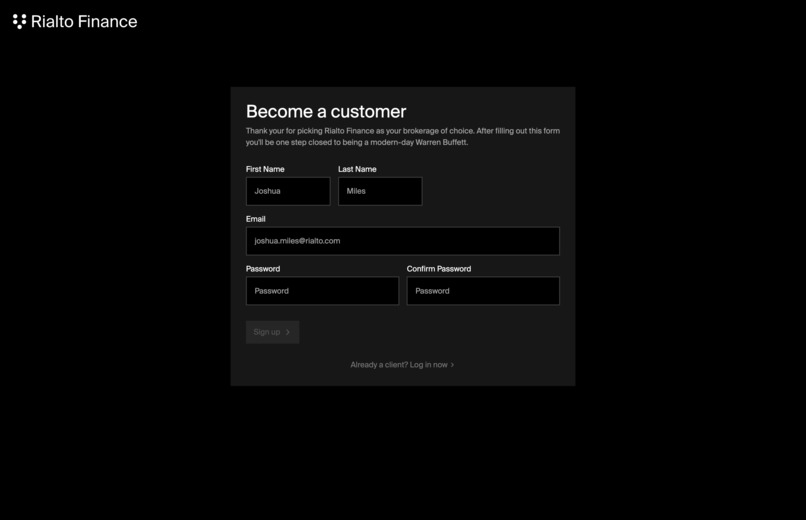Click the 'Become a customer' heading

pyautogui.click(x=326, y=112)
